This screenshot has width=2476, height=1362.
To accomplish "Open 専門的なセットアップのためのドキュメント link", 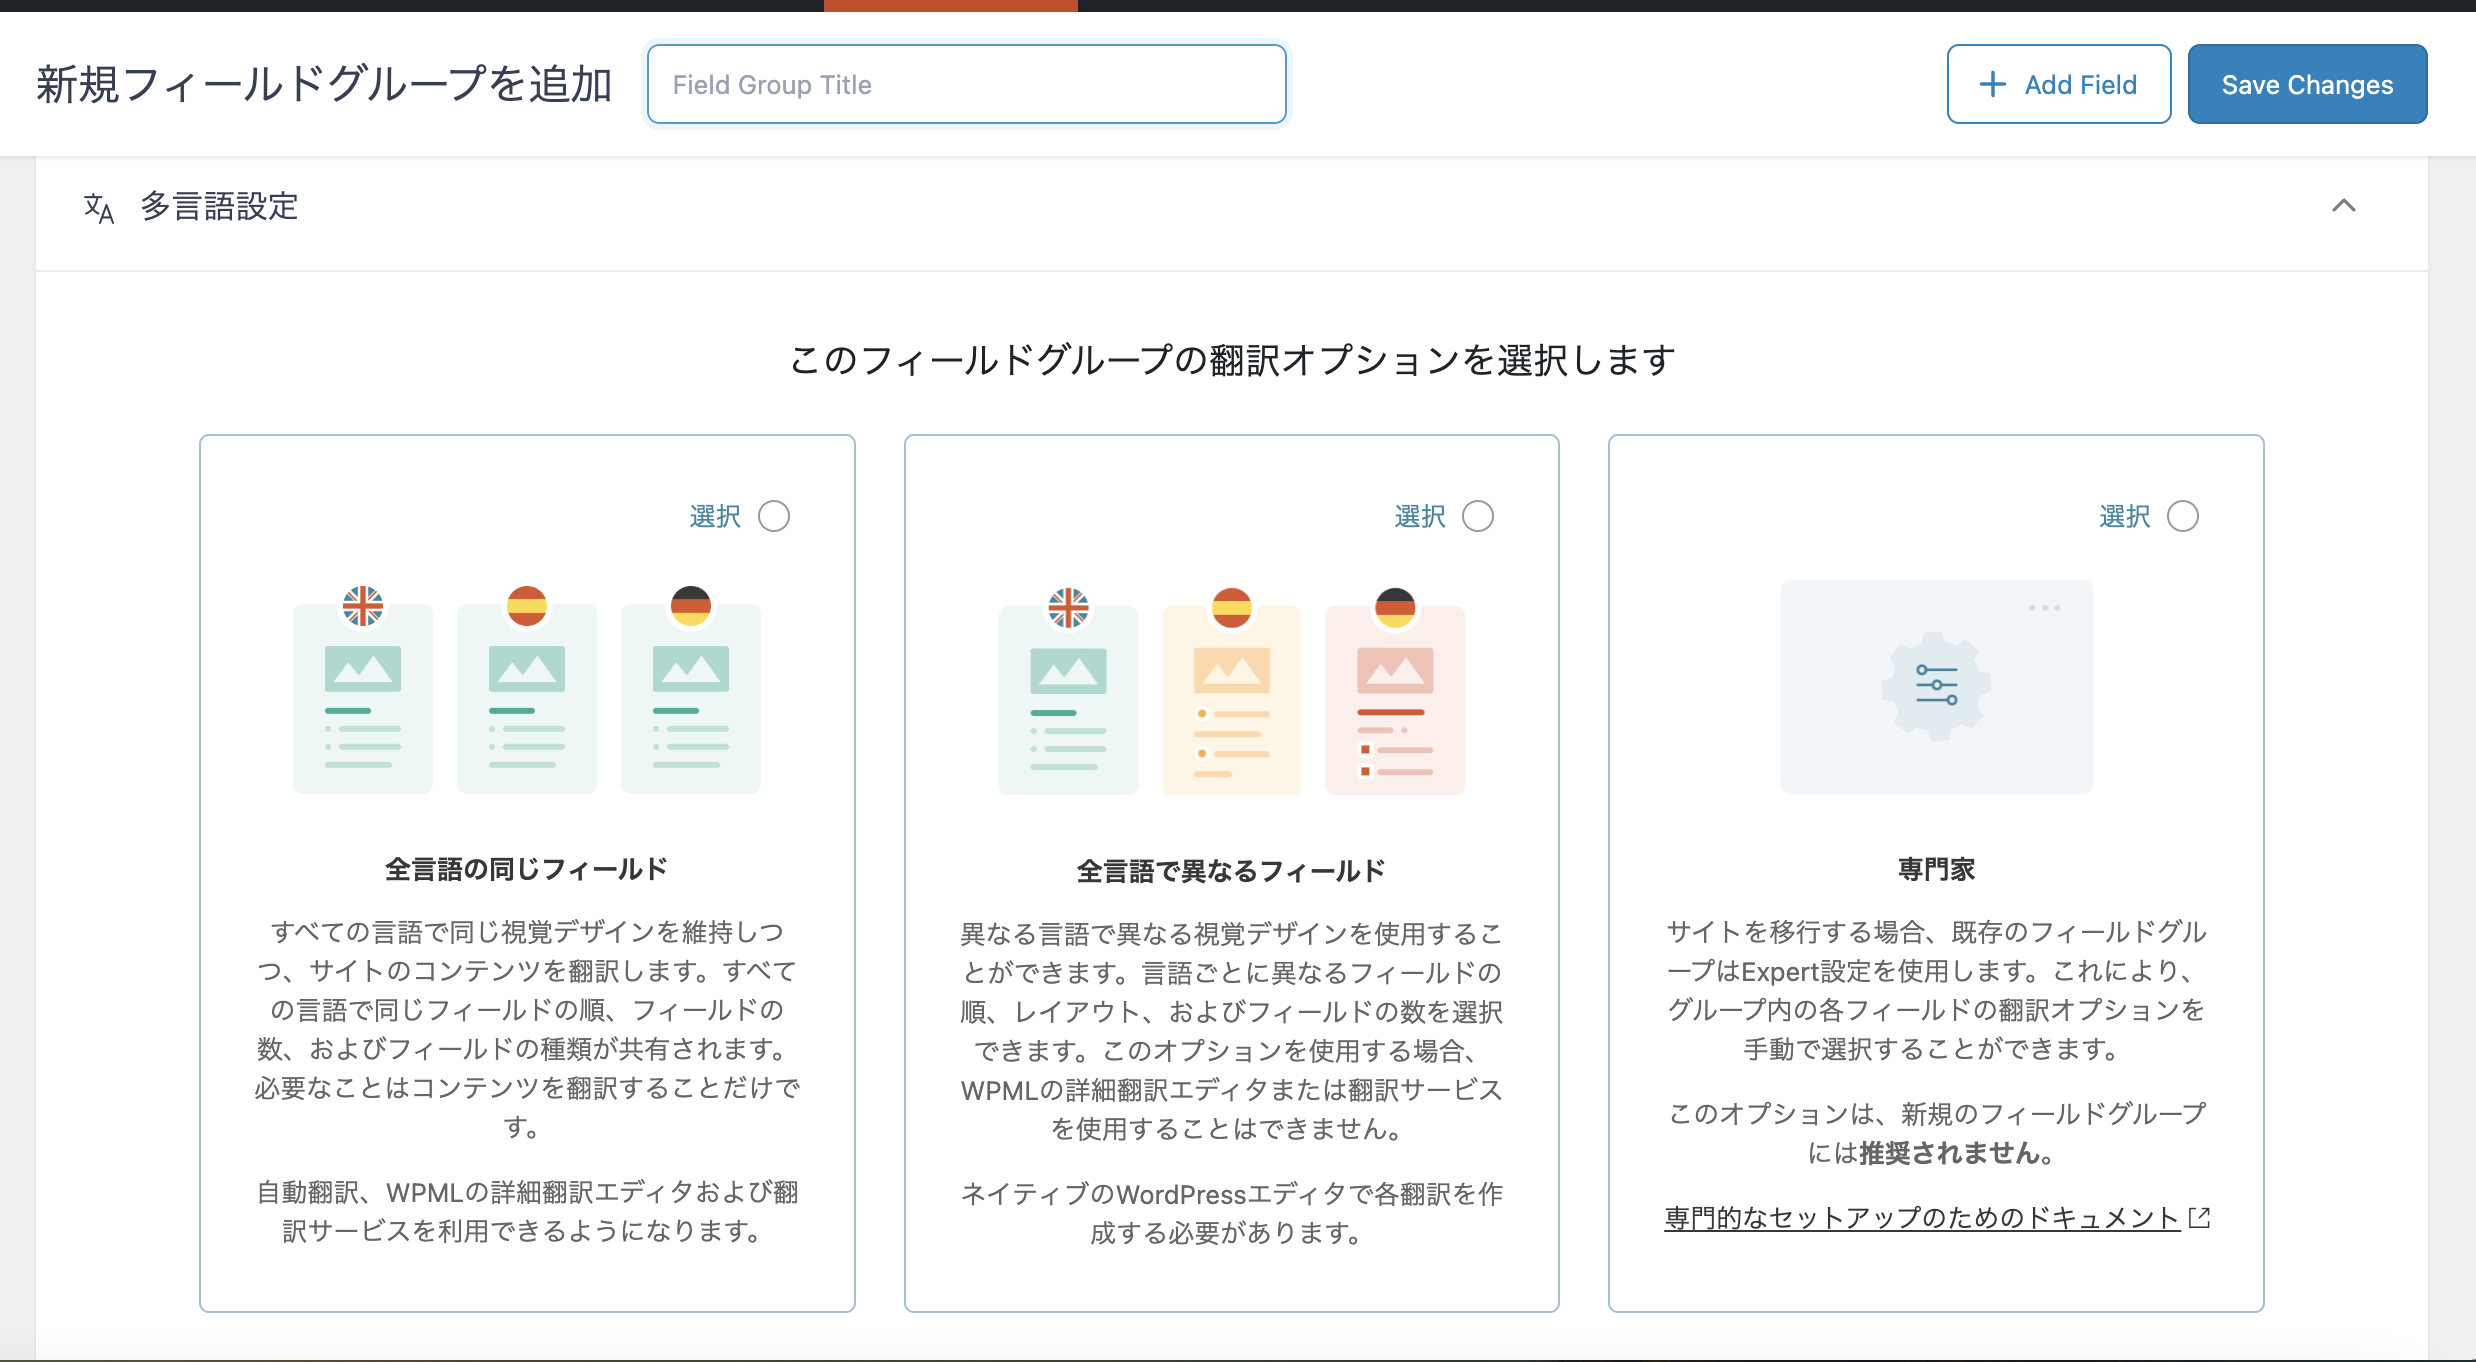I will [x=1922, y=1217].
